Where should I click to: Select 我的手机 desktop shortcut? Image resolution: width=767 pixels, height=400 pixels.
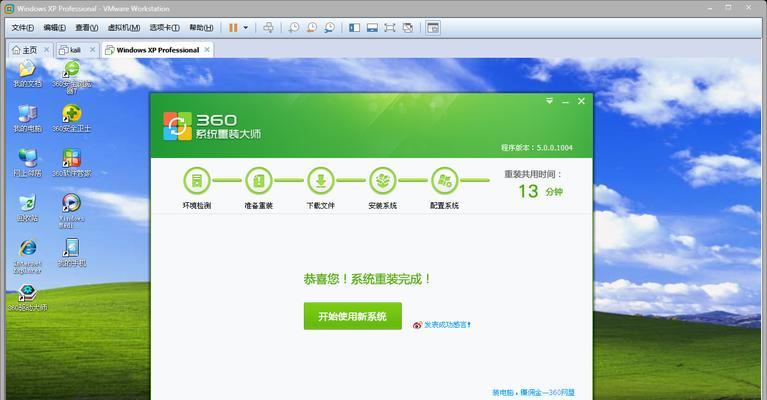point(71,253)
